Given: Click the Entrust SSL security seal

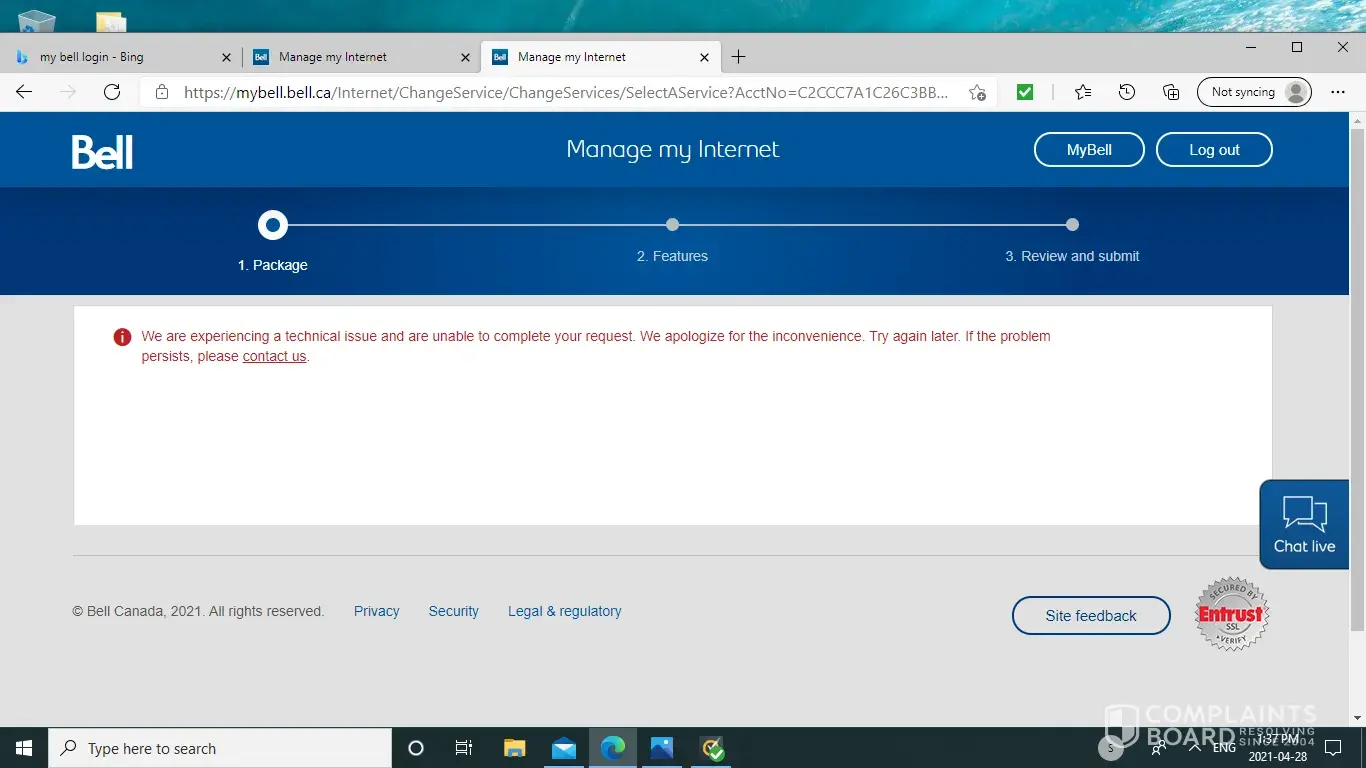Looking at the screenshot, I should coord(1232,613).
